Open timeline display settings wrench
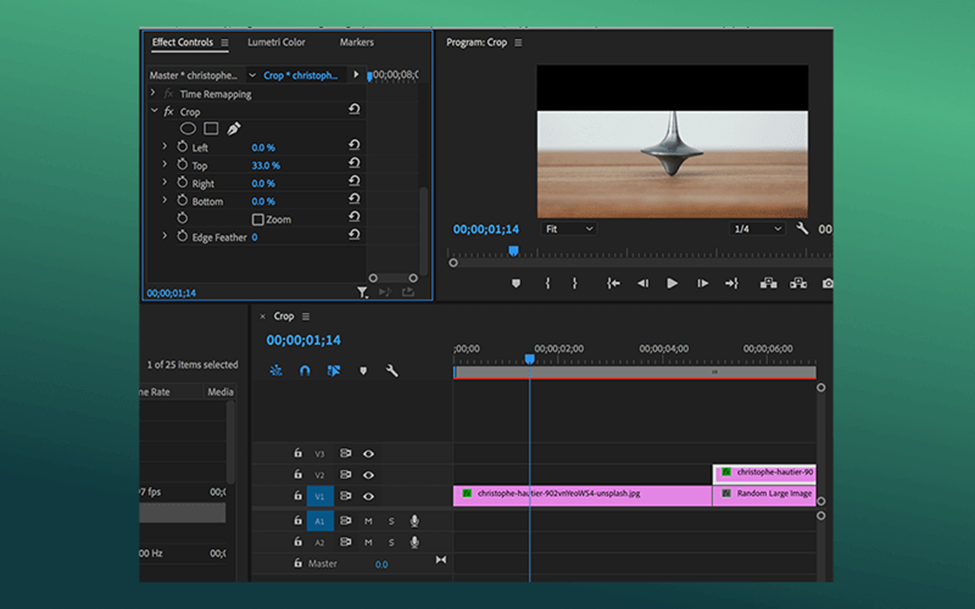Screen dimensions: 975x609 pos(392,371)
